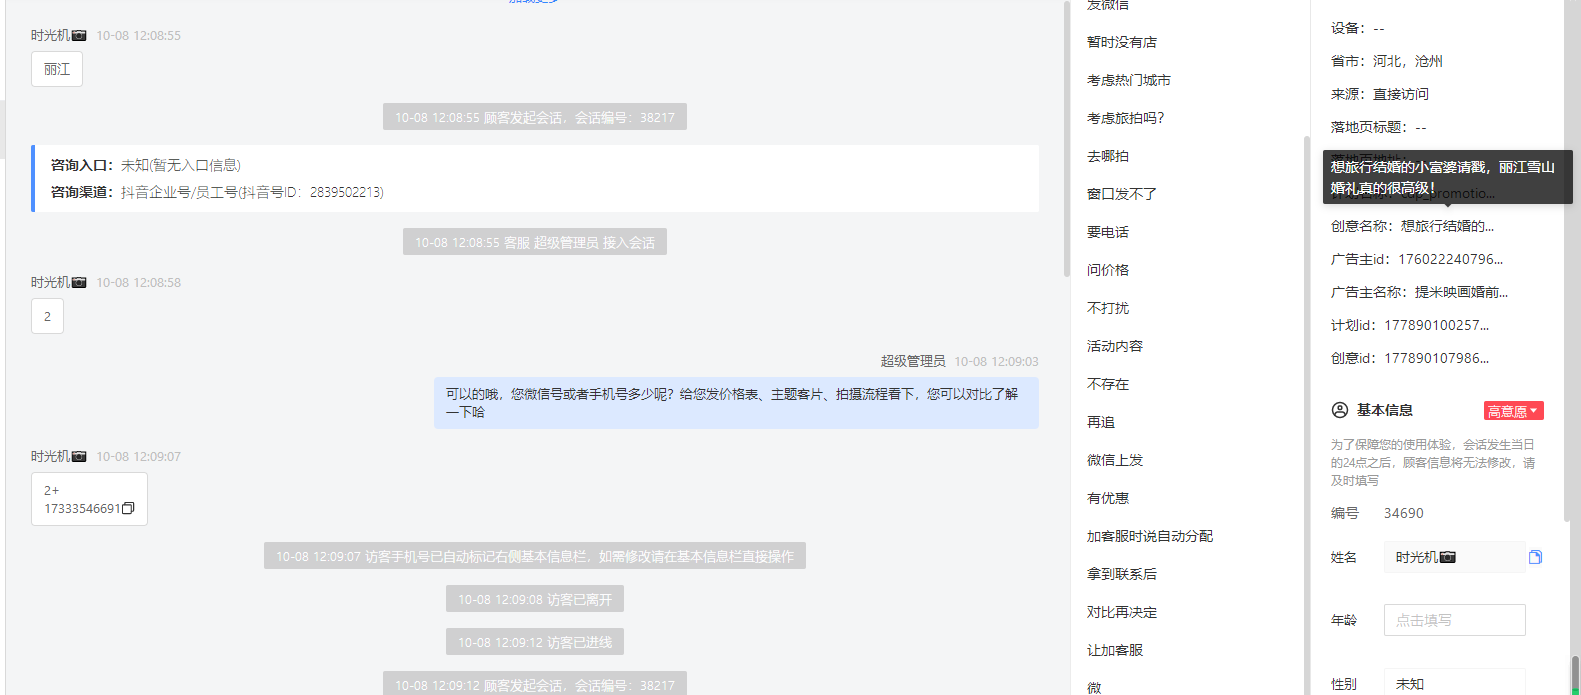Select quick reply 暂时没有店
The width and height of the screenshot is (1581, 695).
click(x=1122, y=42)
